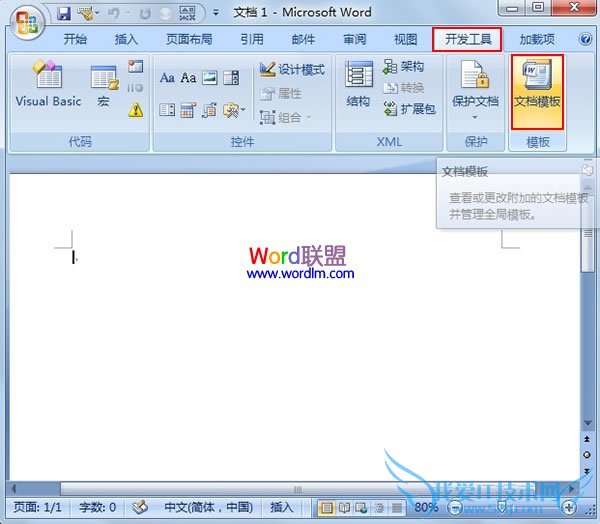Open the 加载项 tab
The width and height of the screenshot is (600, 524).
click(x=537, y=39)
